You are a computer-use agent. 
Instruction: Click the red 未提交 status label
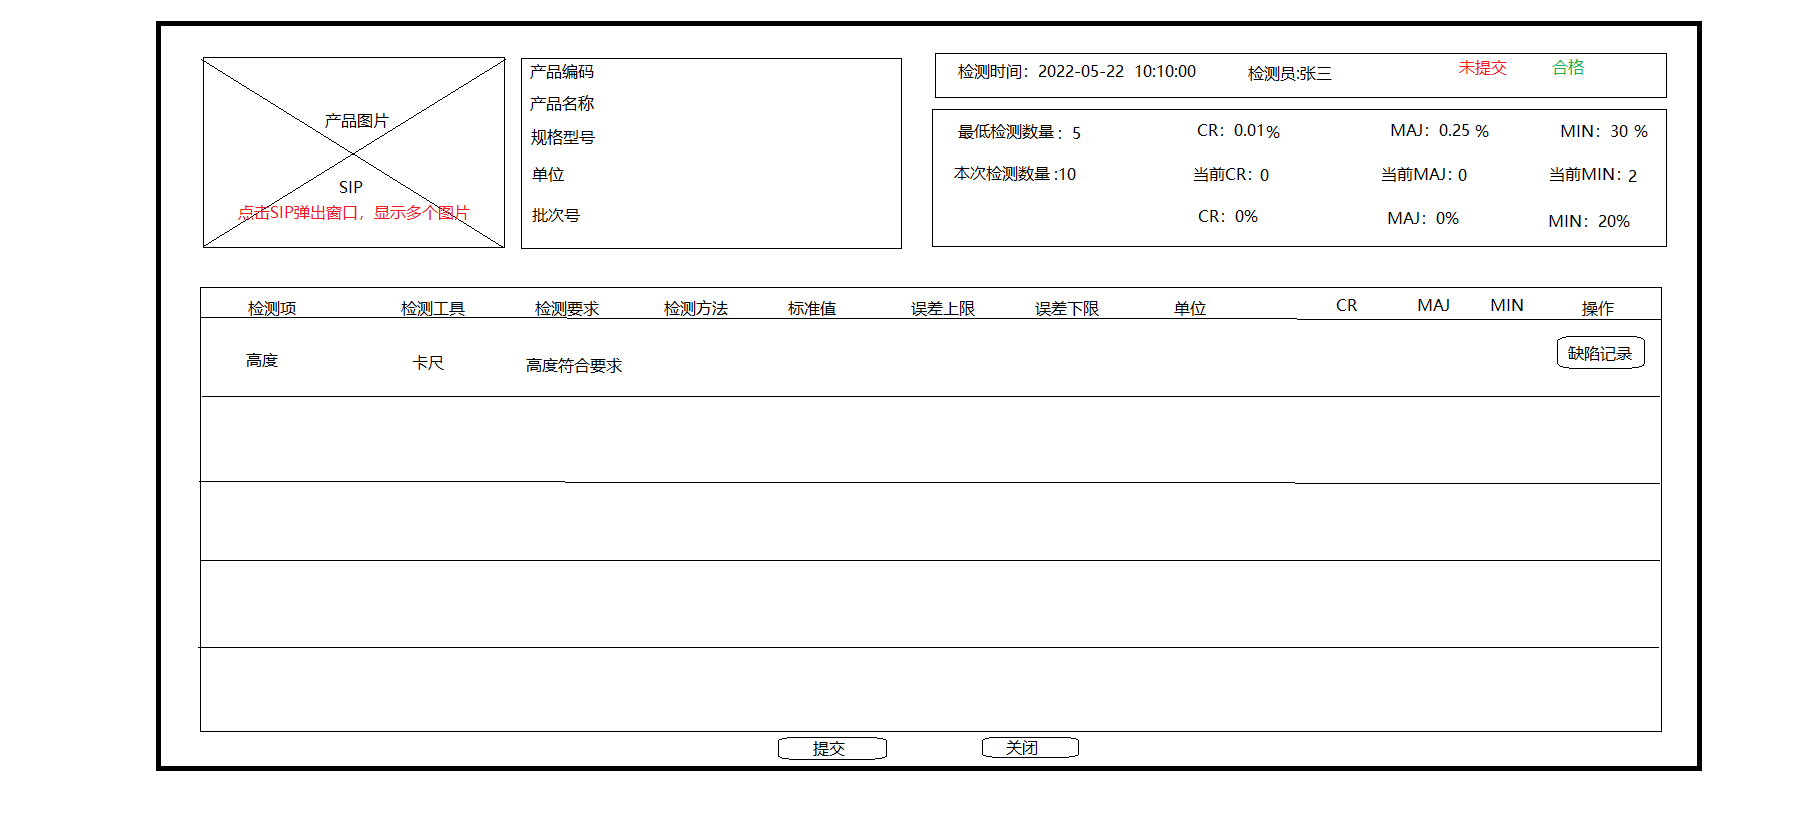point(1481,68)
